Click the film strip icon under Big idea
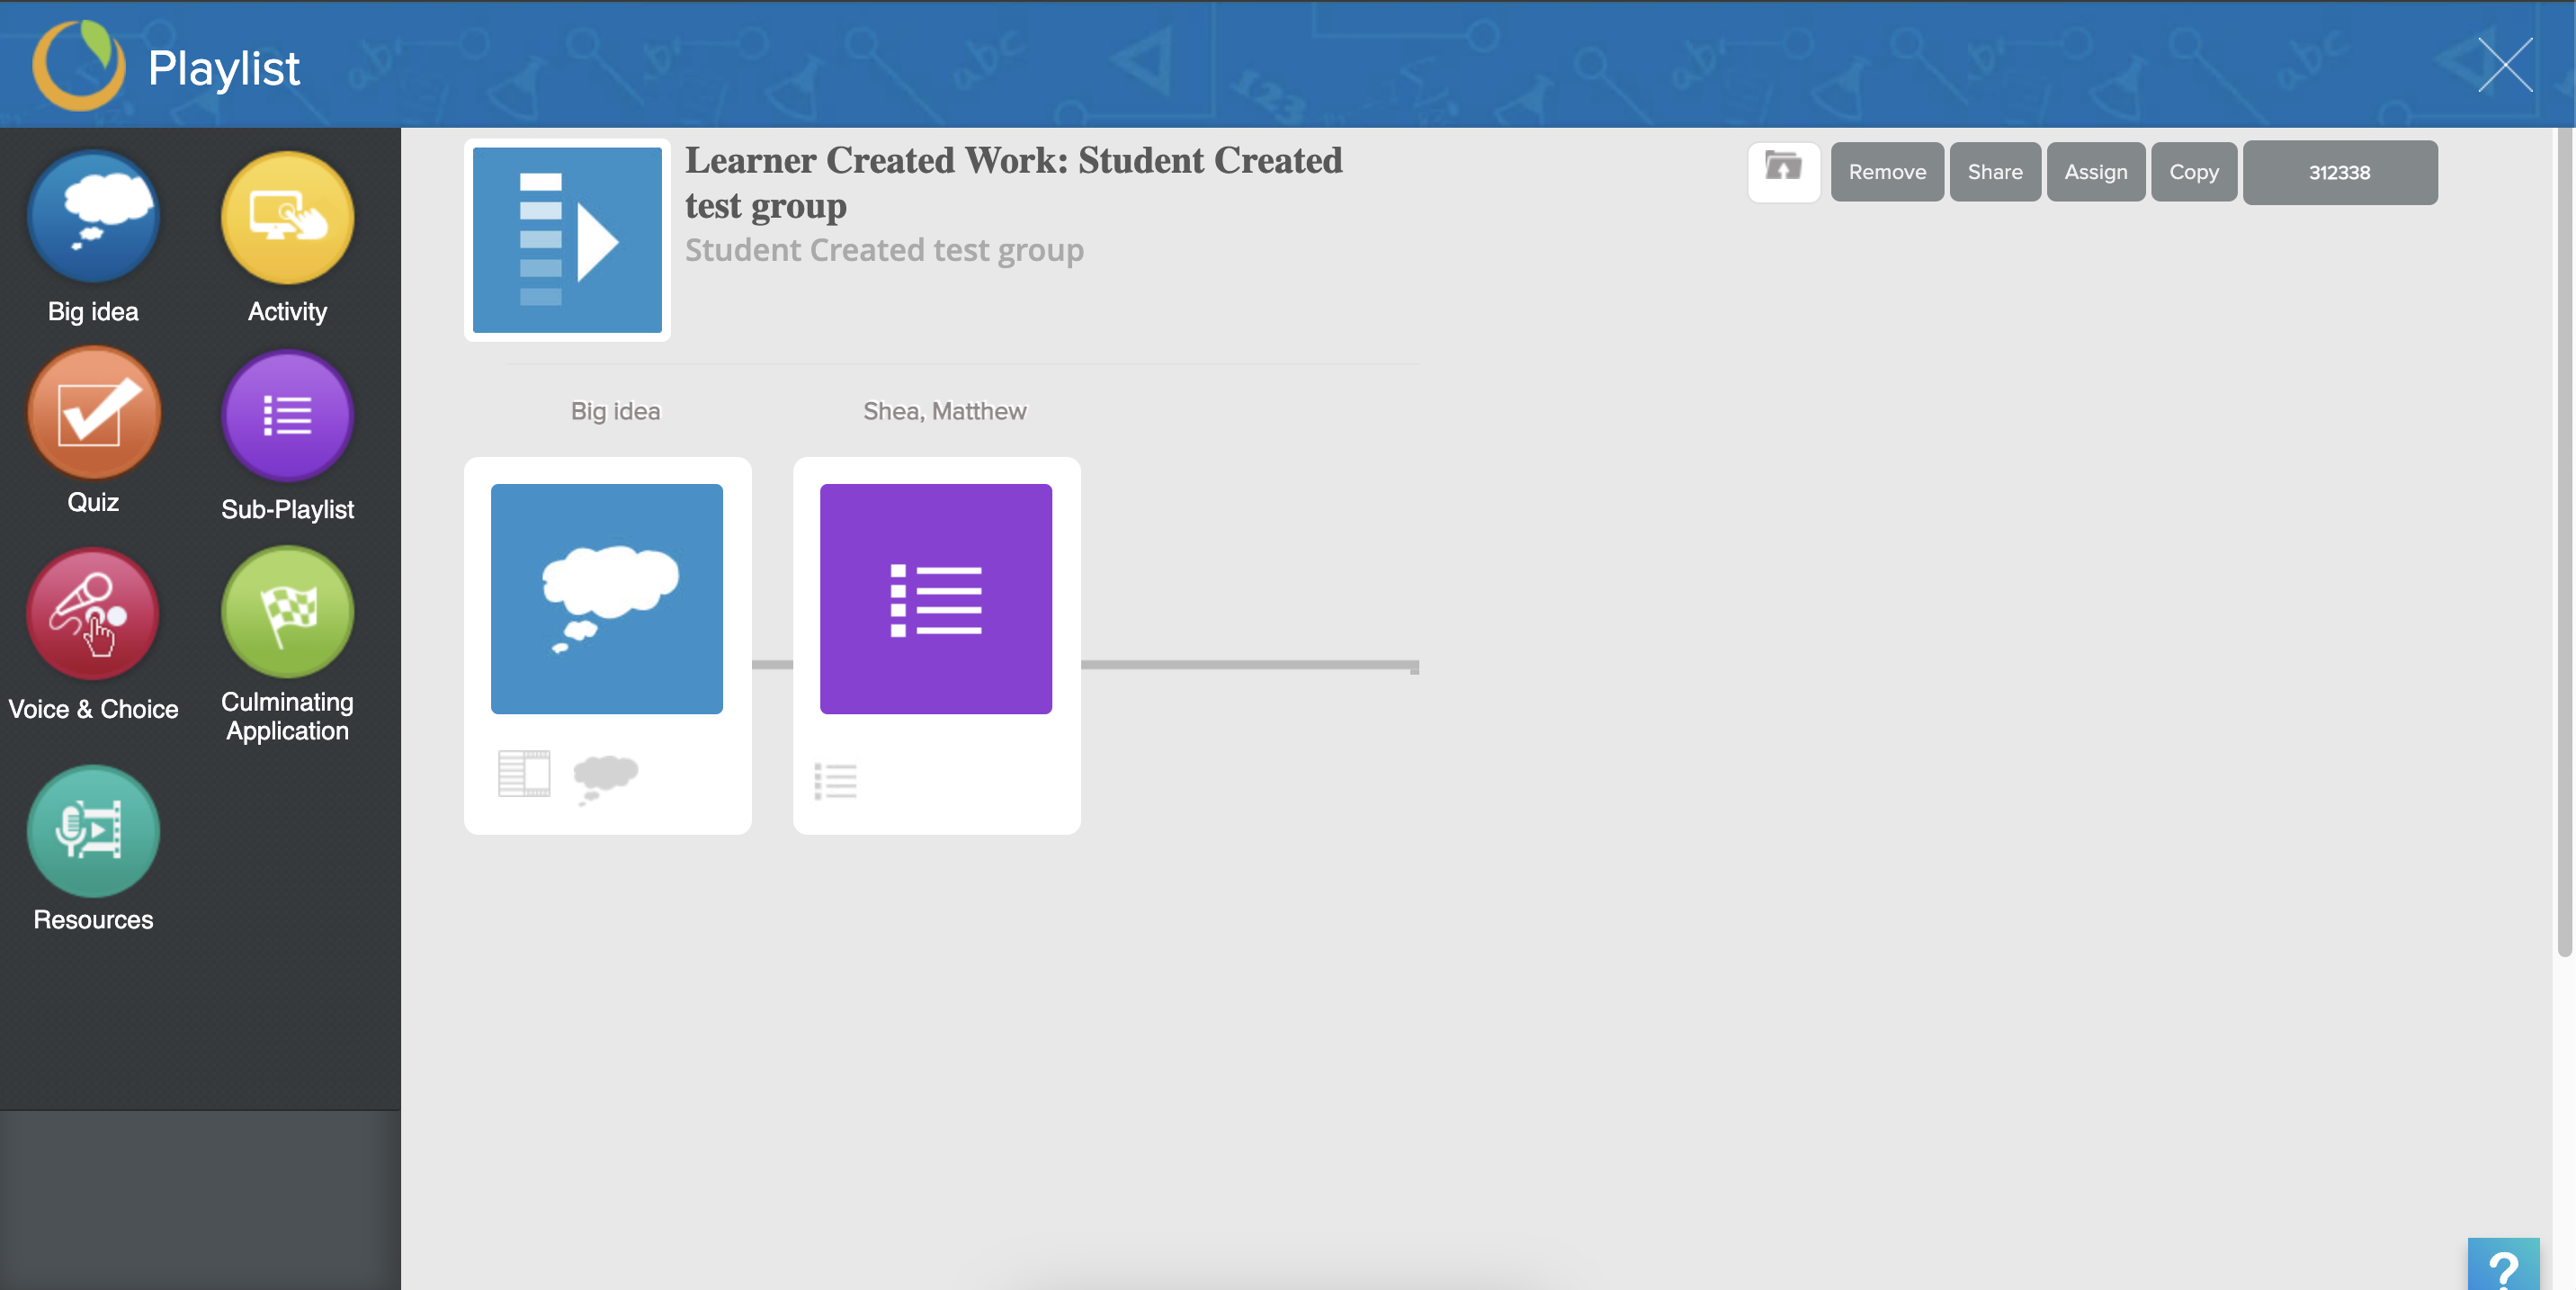 pyautogui.click(x=524, y=773)
